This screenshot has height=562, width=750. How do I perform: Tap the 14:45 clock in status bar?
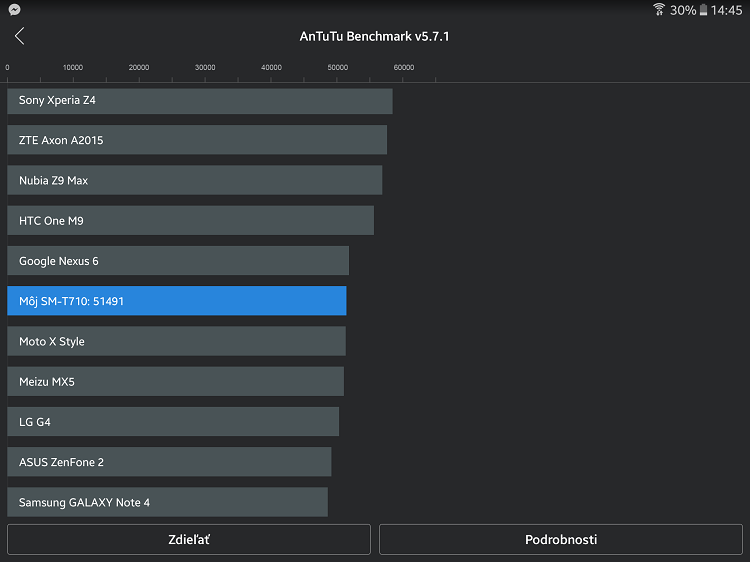pyautogui.click(x=727, y=10)
